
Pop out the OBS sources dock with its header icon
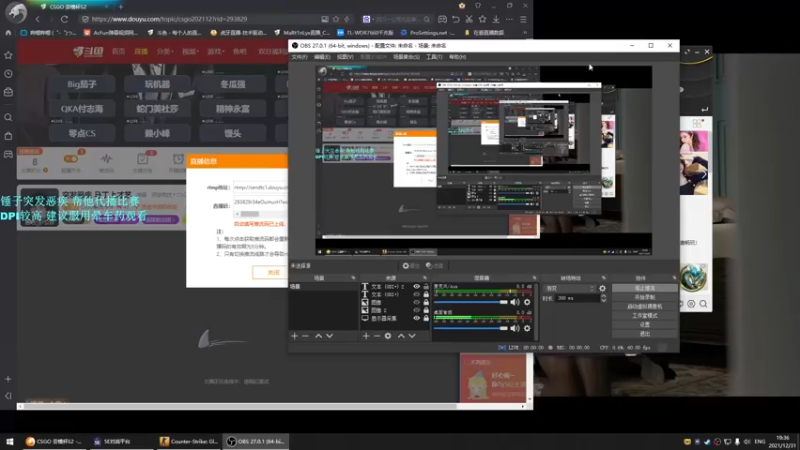(x=425, y=278)
